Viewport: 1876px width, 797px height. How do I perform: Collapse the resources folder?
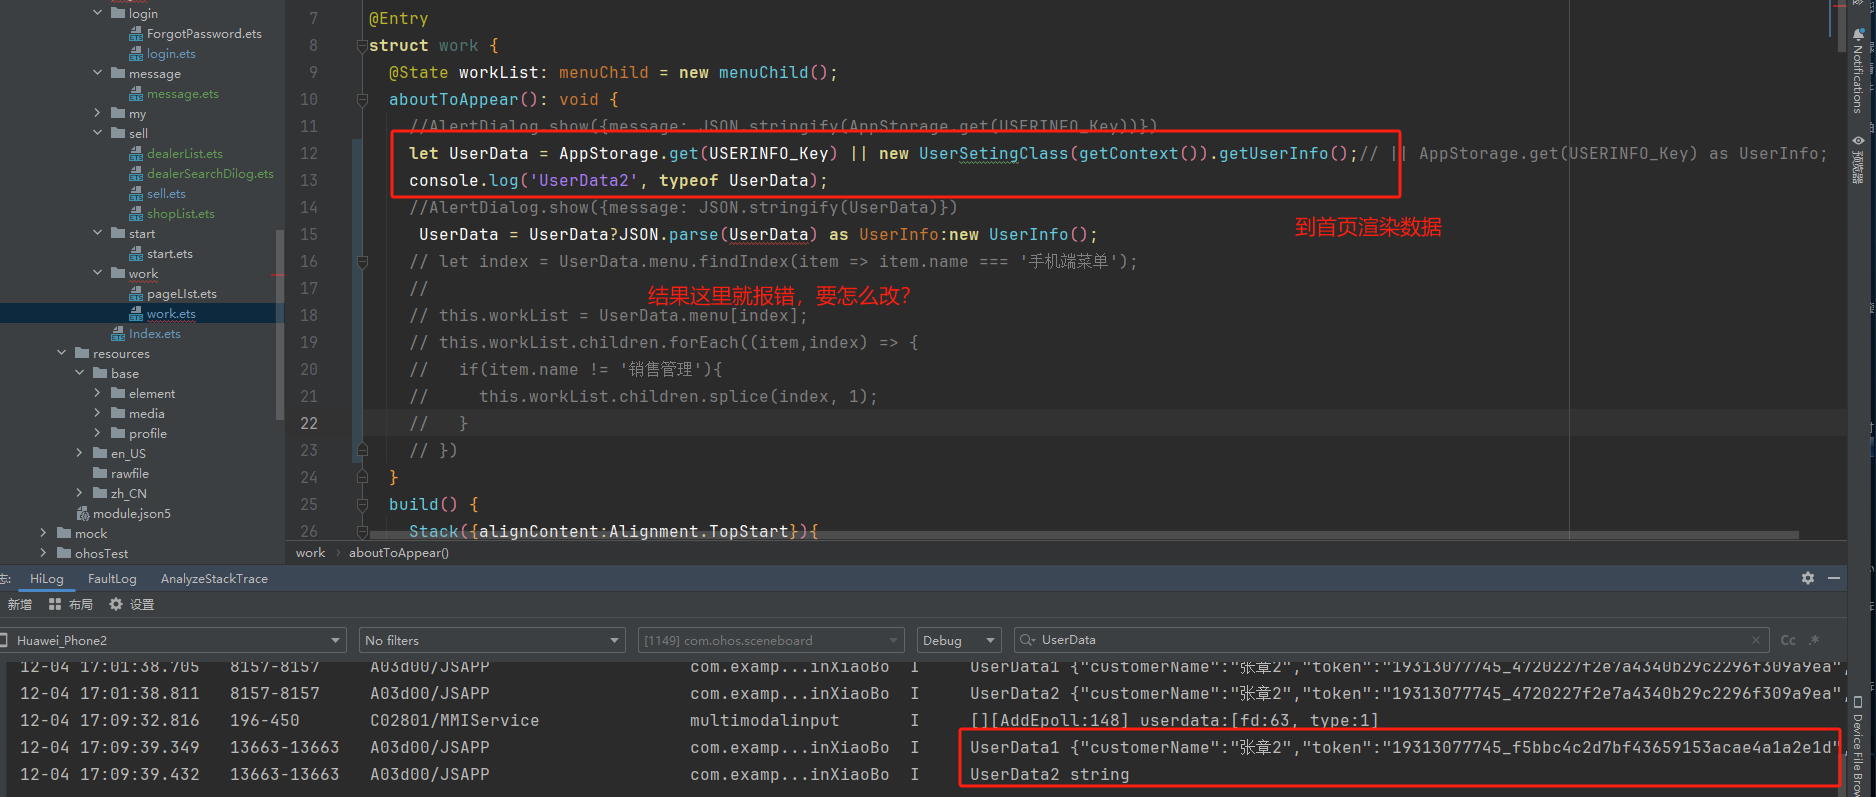61,353
